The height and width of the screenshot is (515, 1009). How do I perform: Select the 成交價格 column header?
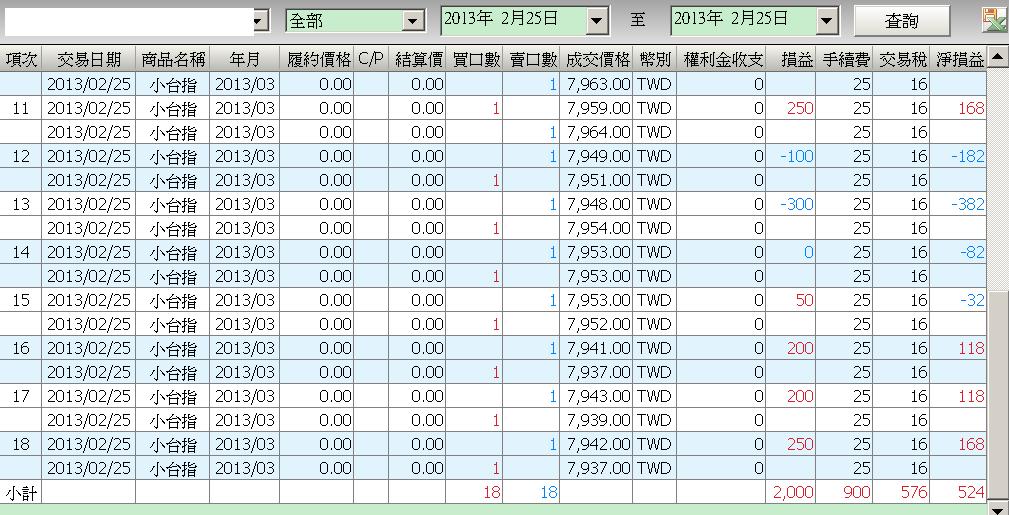pos(597,60)
